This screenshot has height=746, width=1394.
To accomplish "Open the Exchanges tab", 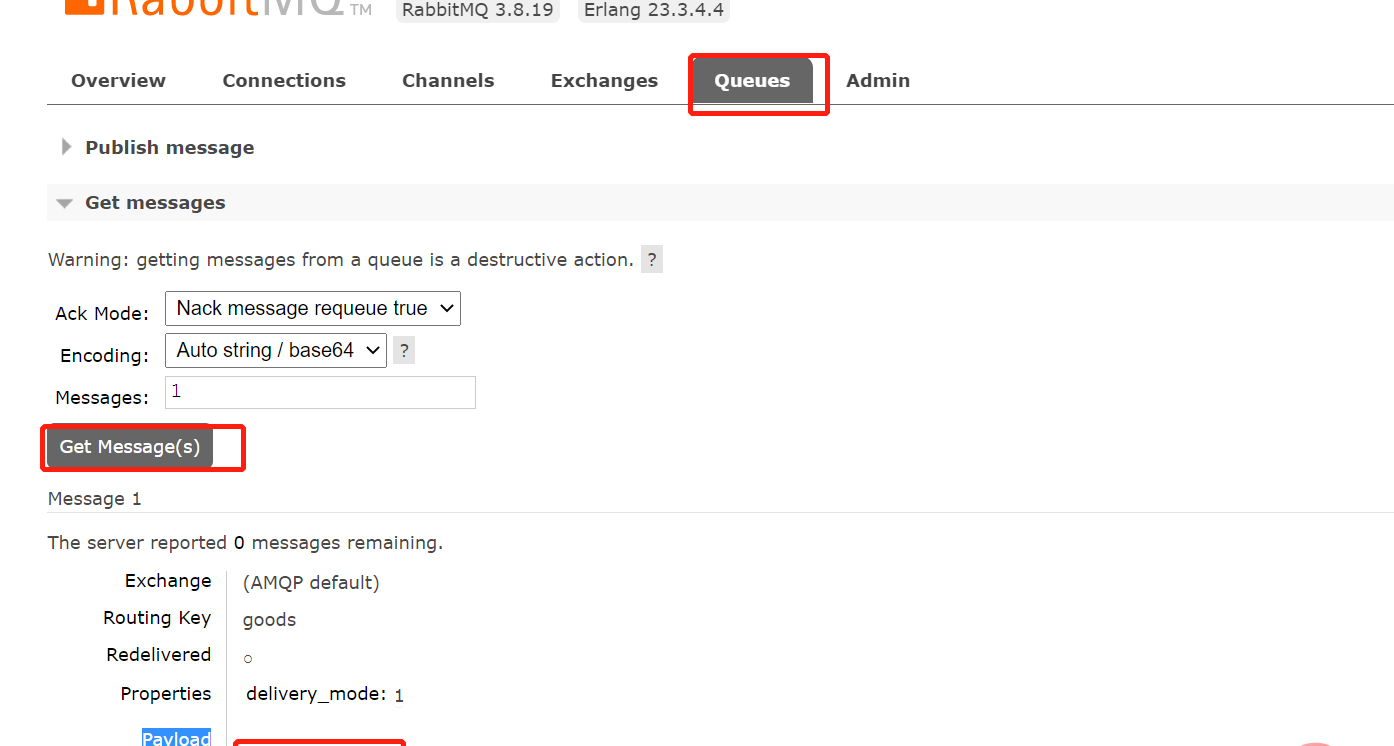I will [604, 81].
